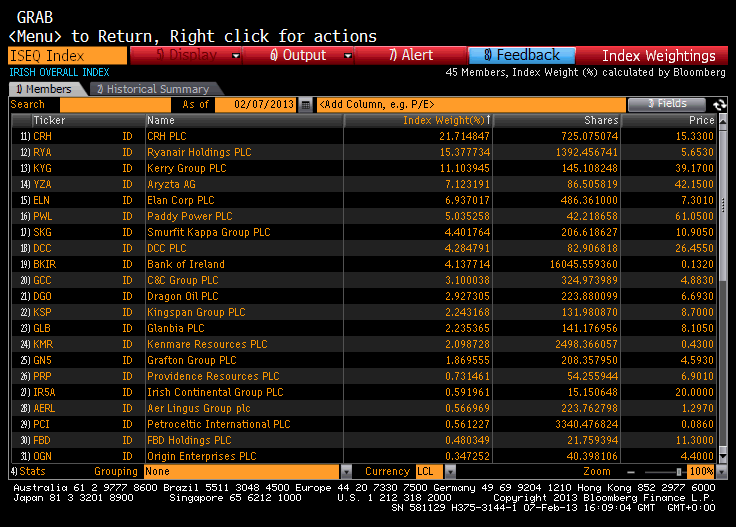Click the IRISH OVERALL INDEX label

click(59, 72)
